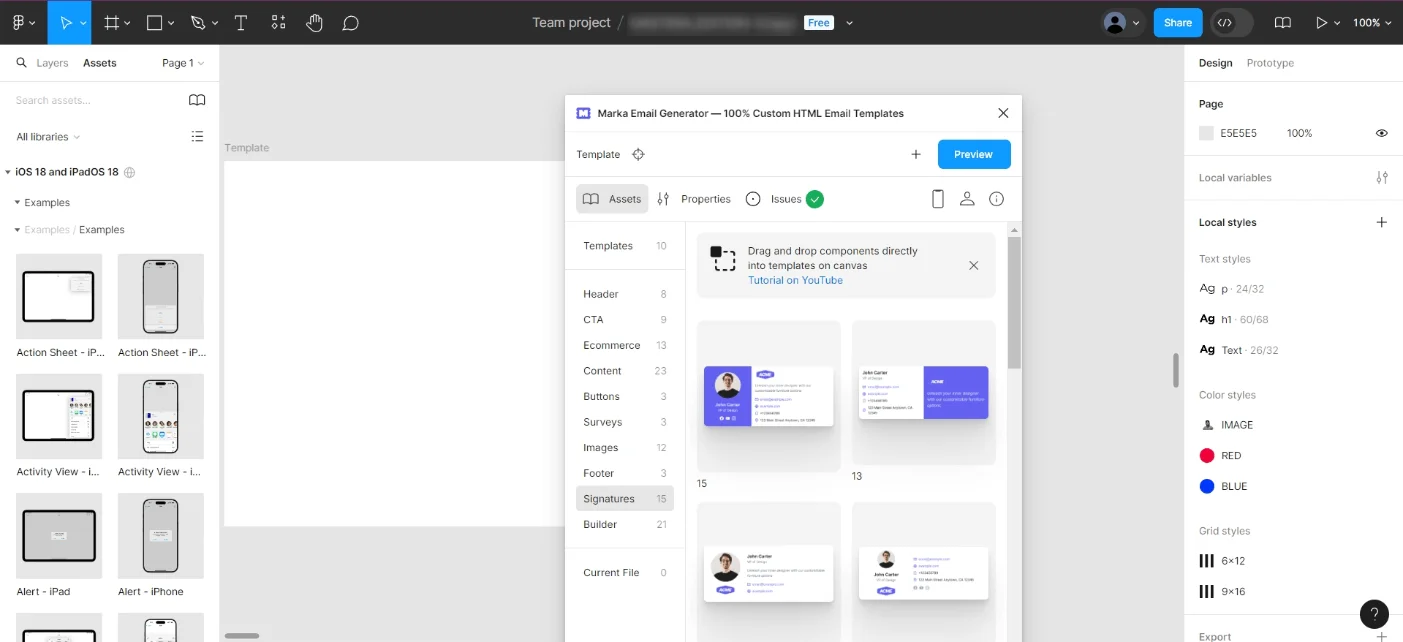The image size is (1403, 642).
Task: Collapse the Examples section
Action: [17, 202]
